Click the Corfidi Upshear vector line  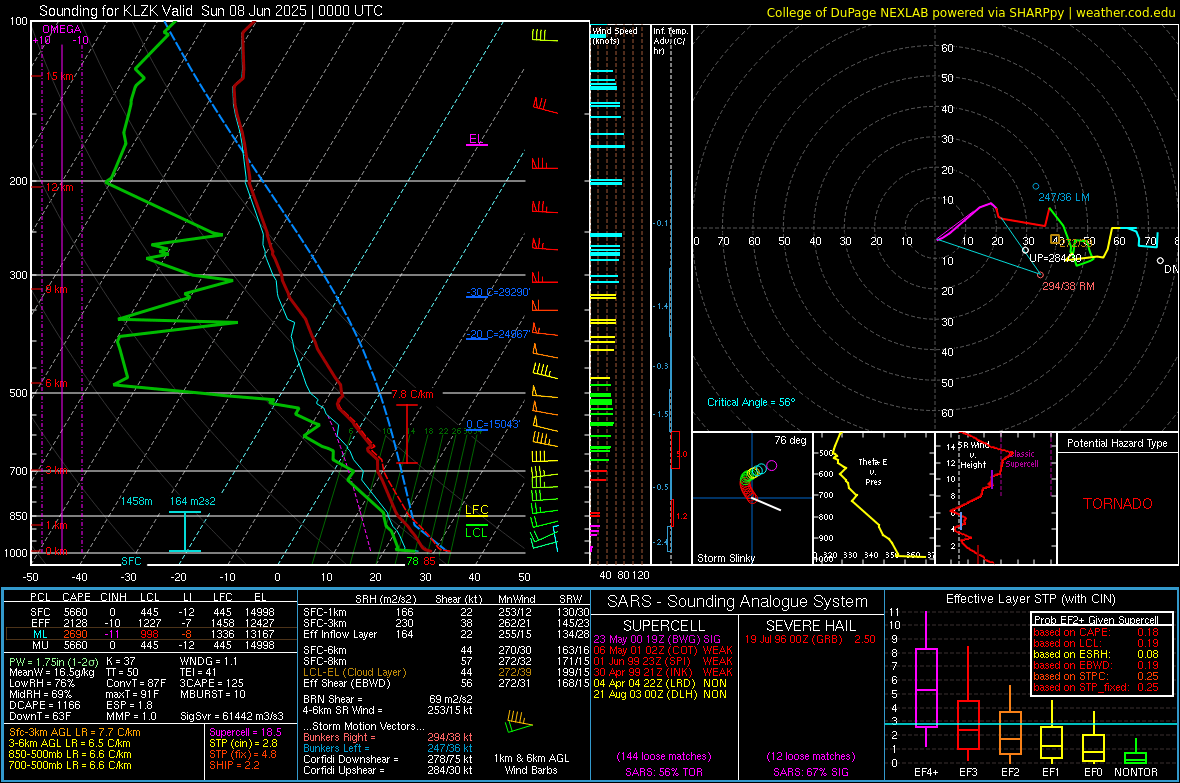click(x=388, y=770)
